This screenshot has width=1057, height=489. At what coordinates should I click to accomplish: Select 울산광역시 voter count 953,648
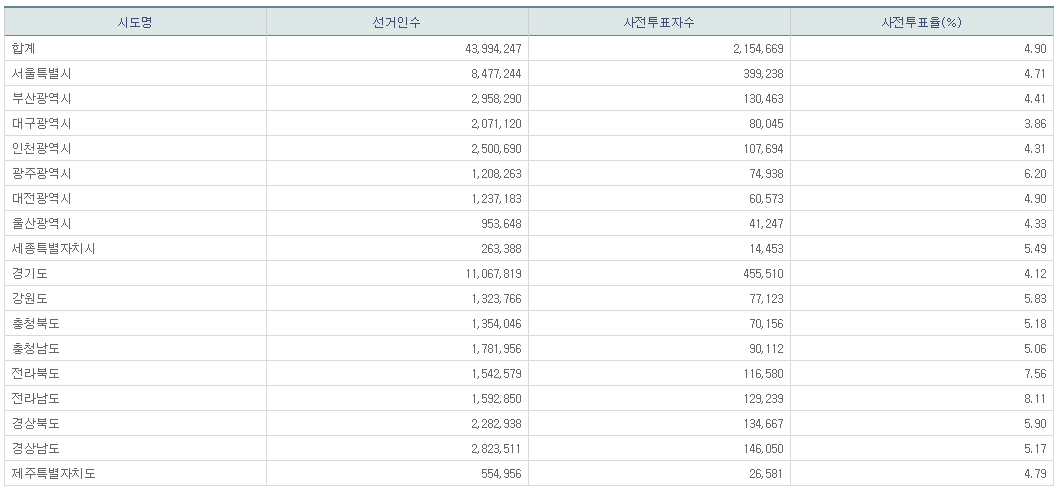pos(495,223)
